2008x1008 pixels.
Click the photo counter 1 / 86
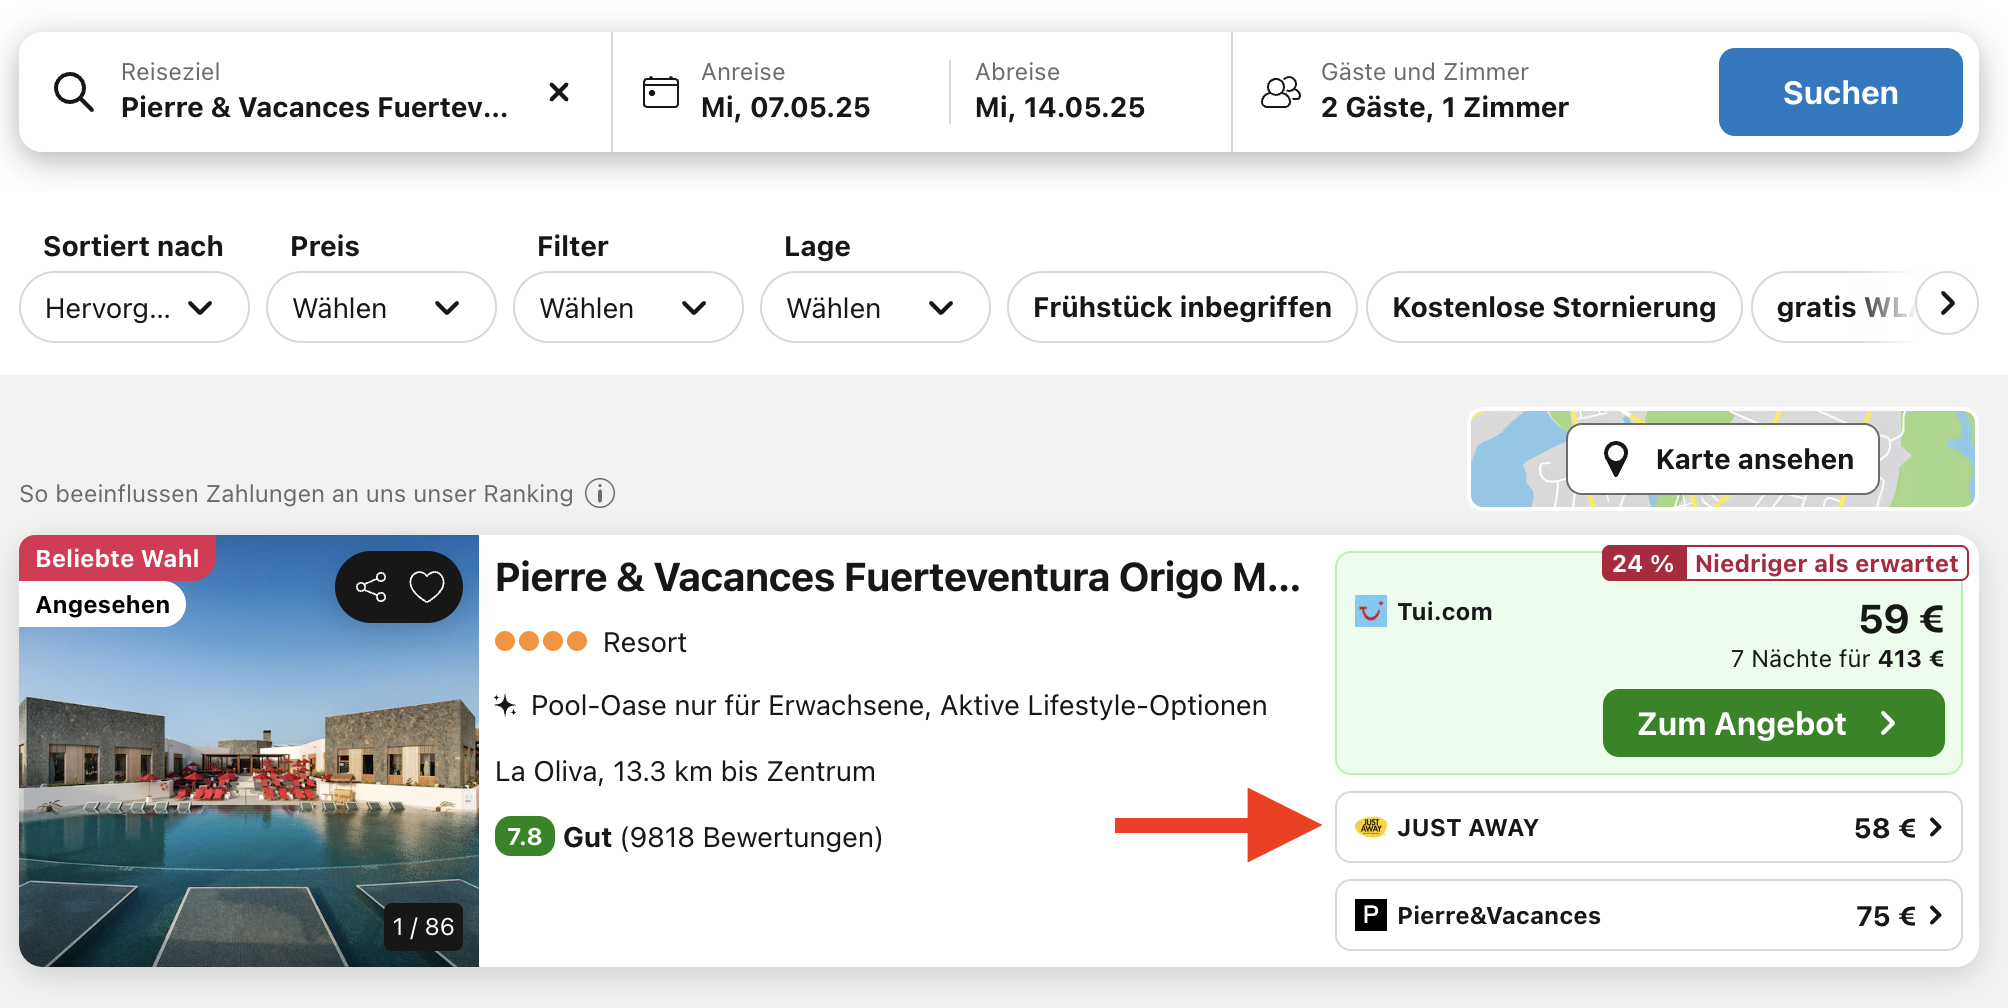coord(423,927)
